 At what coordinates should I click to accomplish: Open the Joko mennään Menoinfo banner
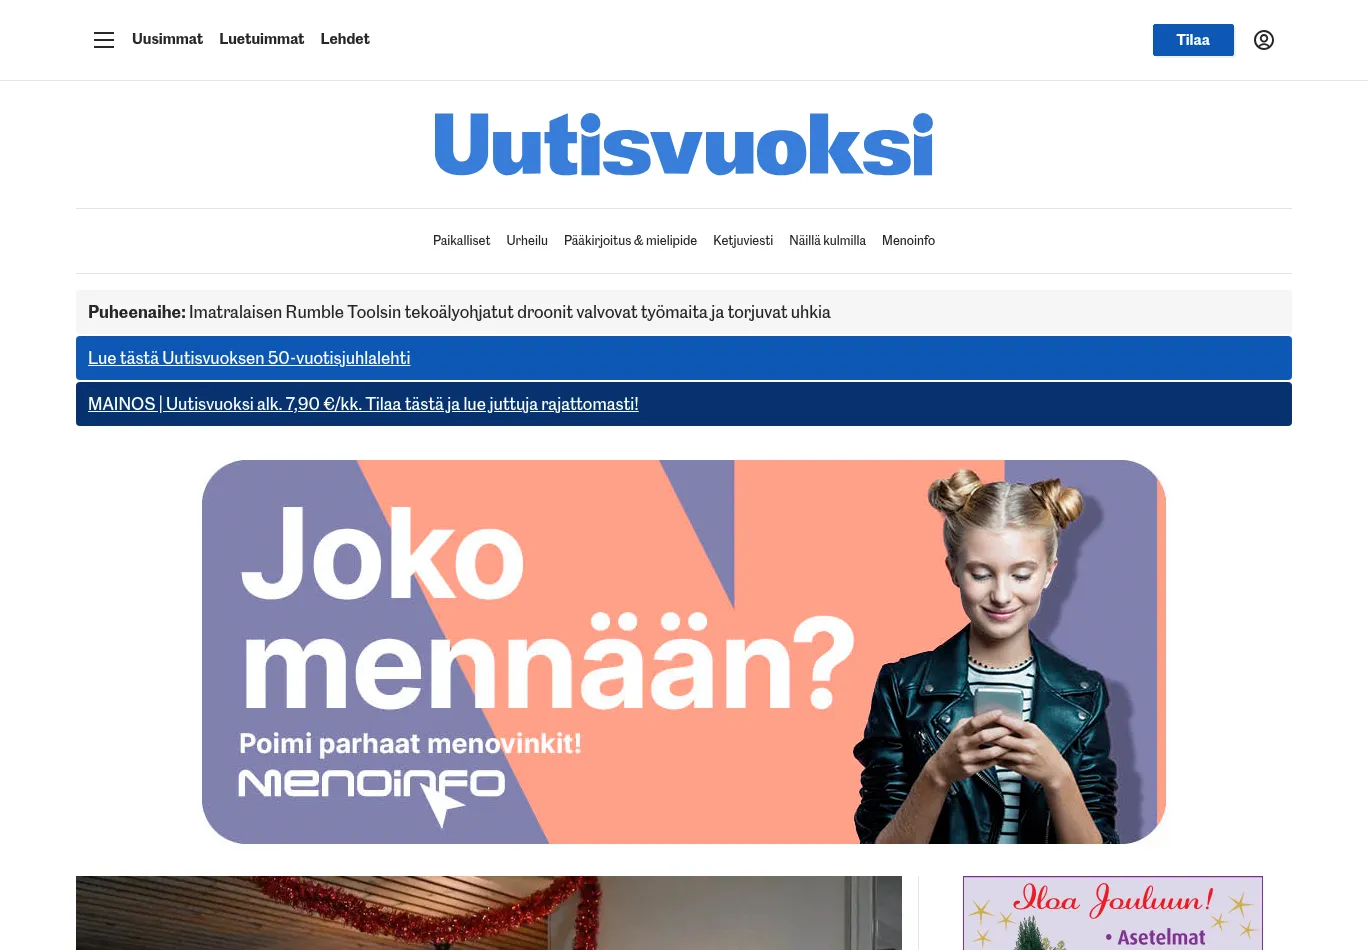coord(684,652)
